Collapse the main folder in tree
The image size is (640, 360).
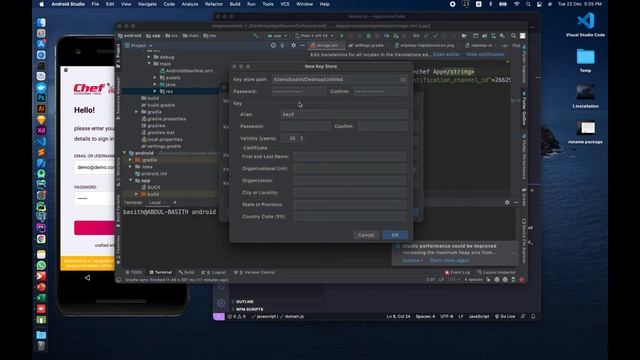[149, 64]
